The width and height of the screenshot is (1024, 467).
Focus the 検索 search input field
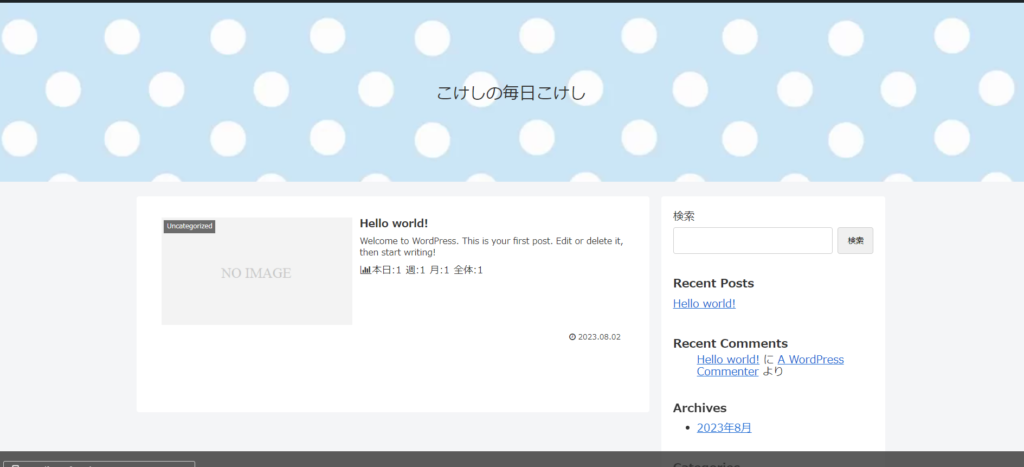pos(752,240)
